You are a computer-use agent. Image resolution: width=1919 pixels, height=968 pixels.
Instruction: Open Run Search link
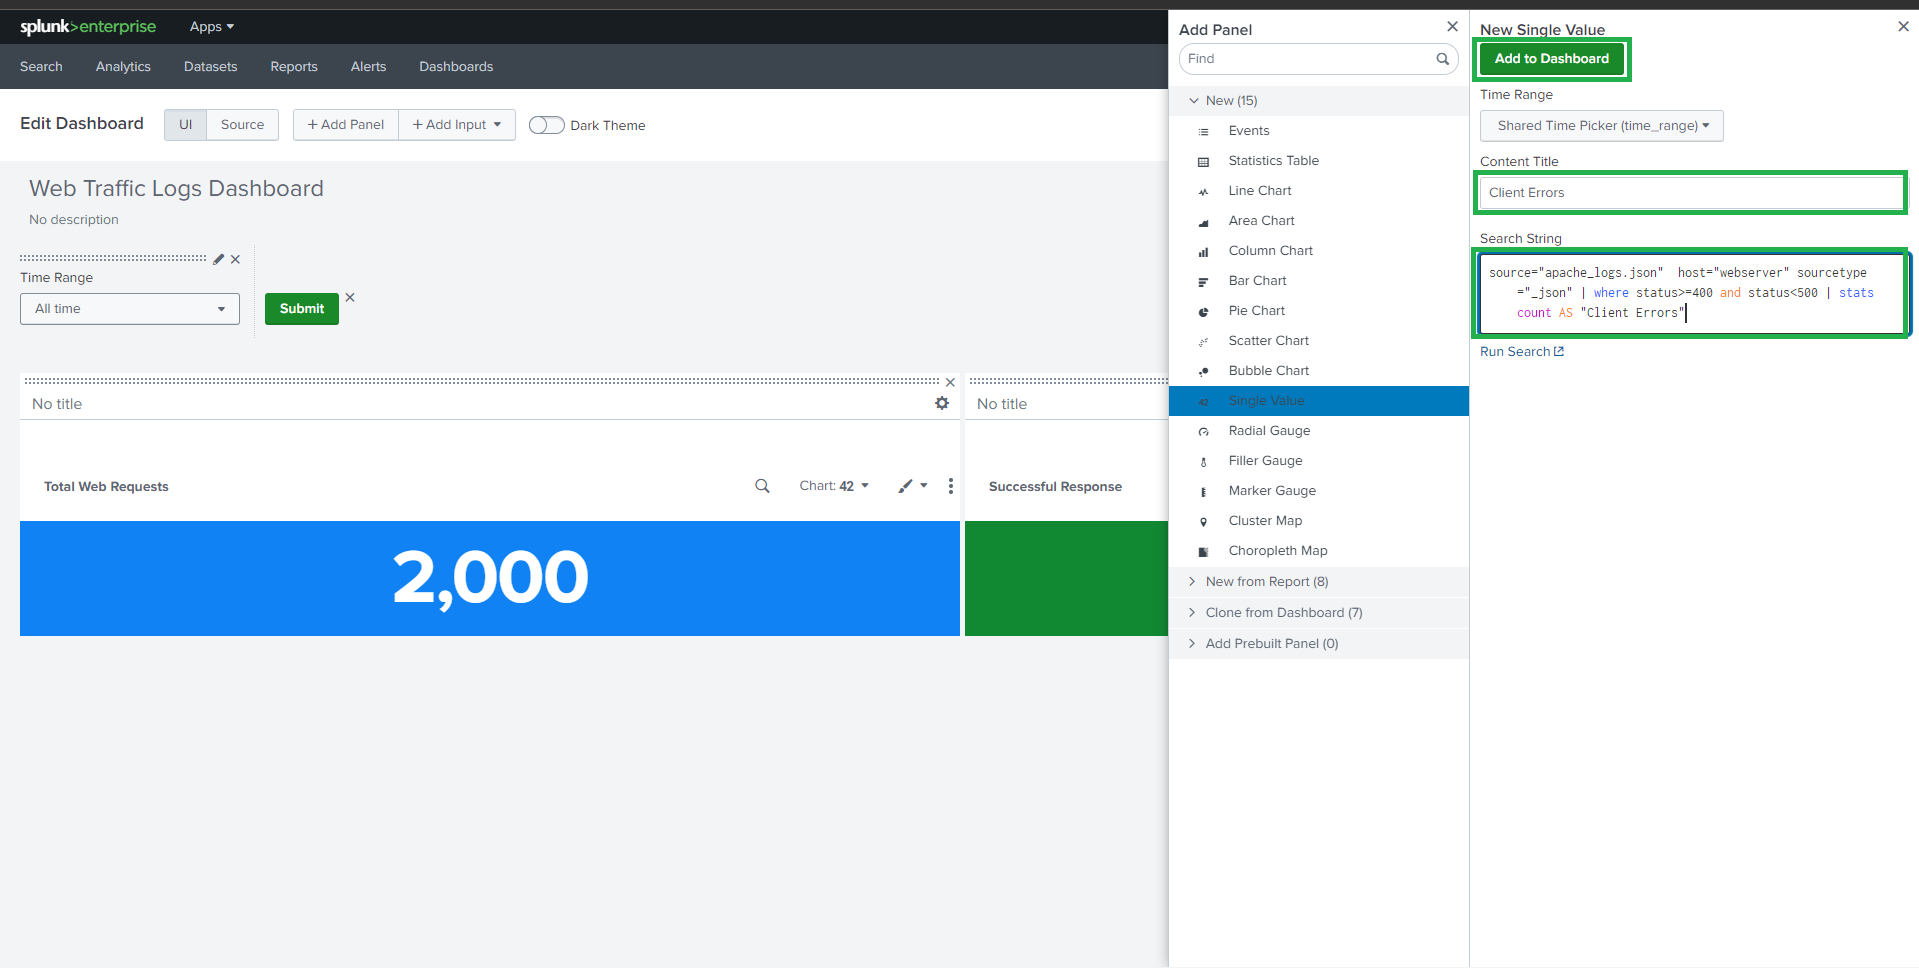1522,352
